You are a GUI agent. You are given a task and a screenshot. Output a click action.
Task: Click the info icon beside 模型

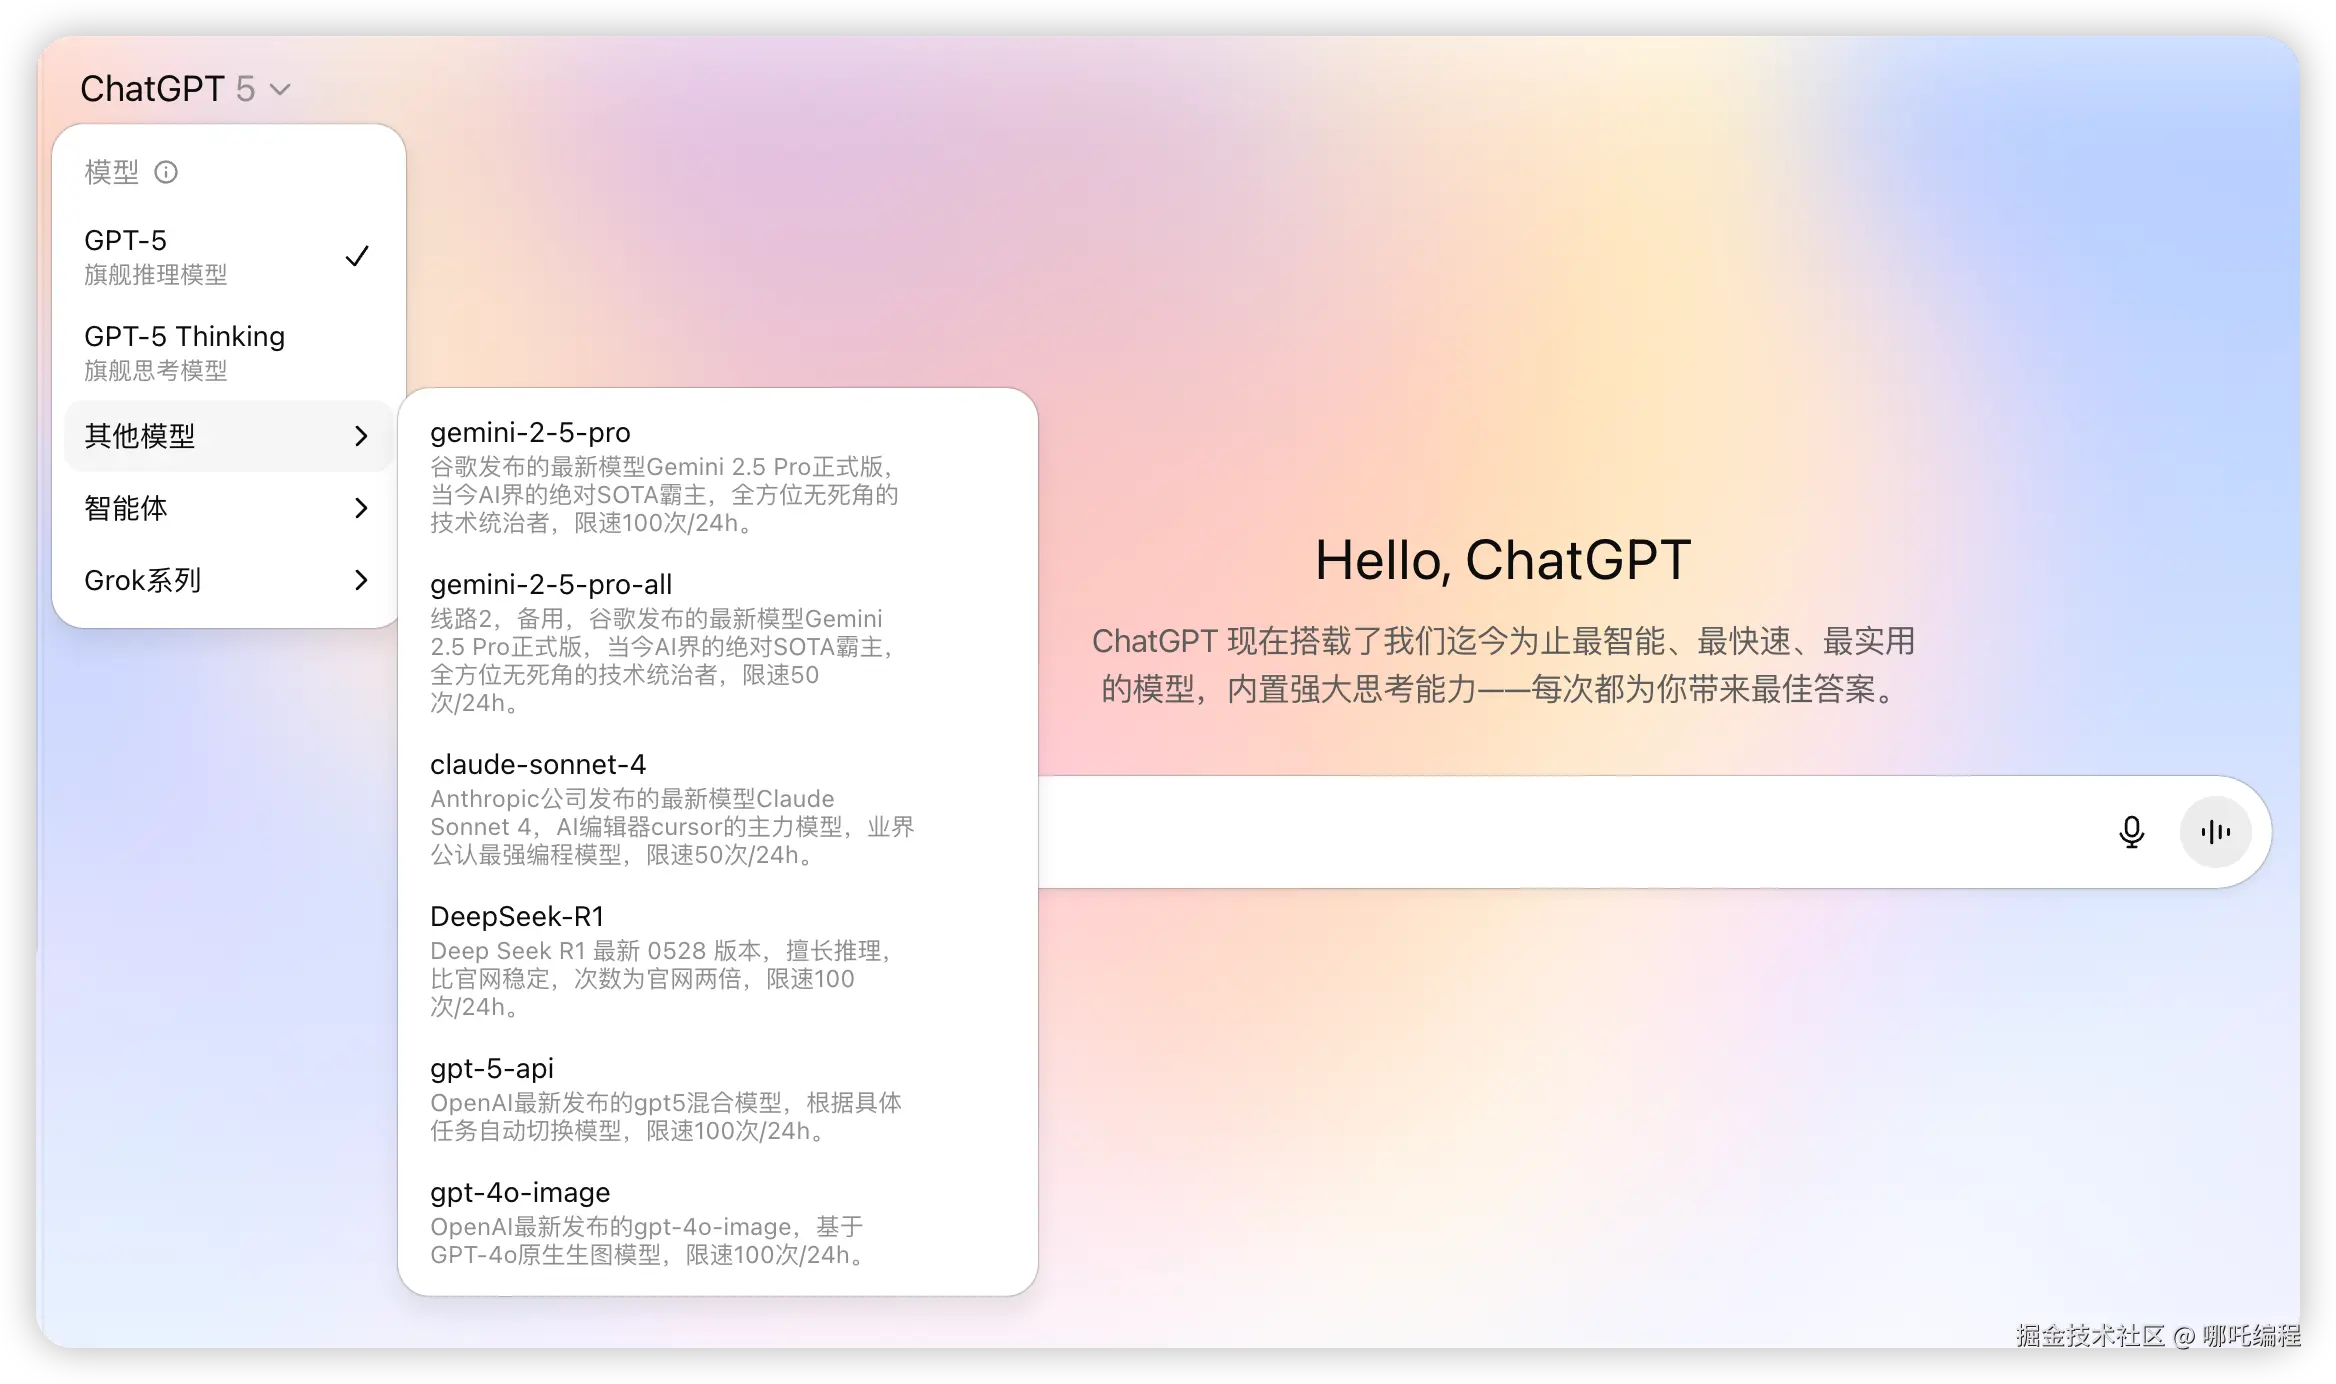click(x=166, y=172)
